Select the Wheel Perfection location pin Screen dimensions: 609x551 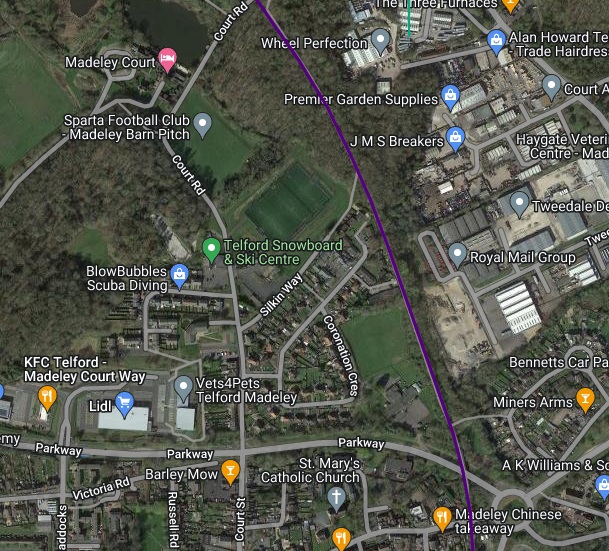pyautogui.click(x=380, y=41)
